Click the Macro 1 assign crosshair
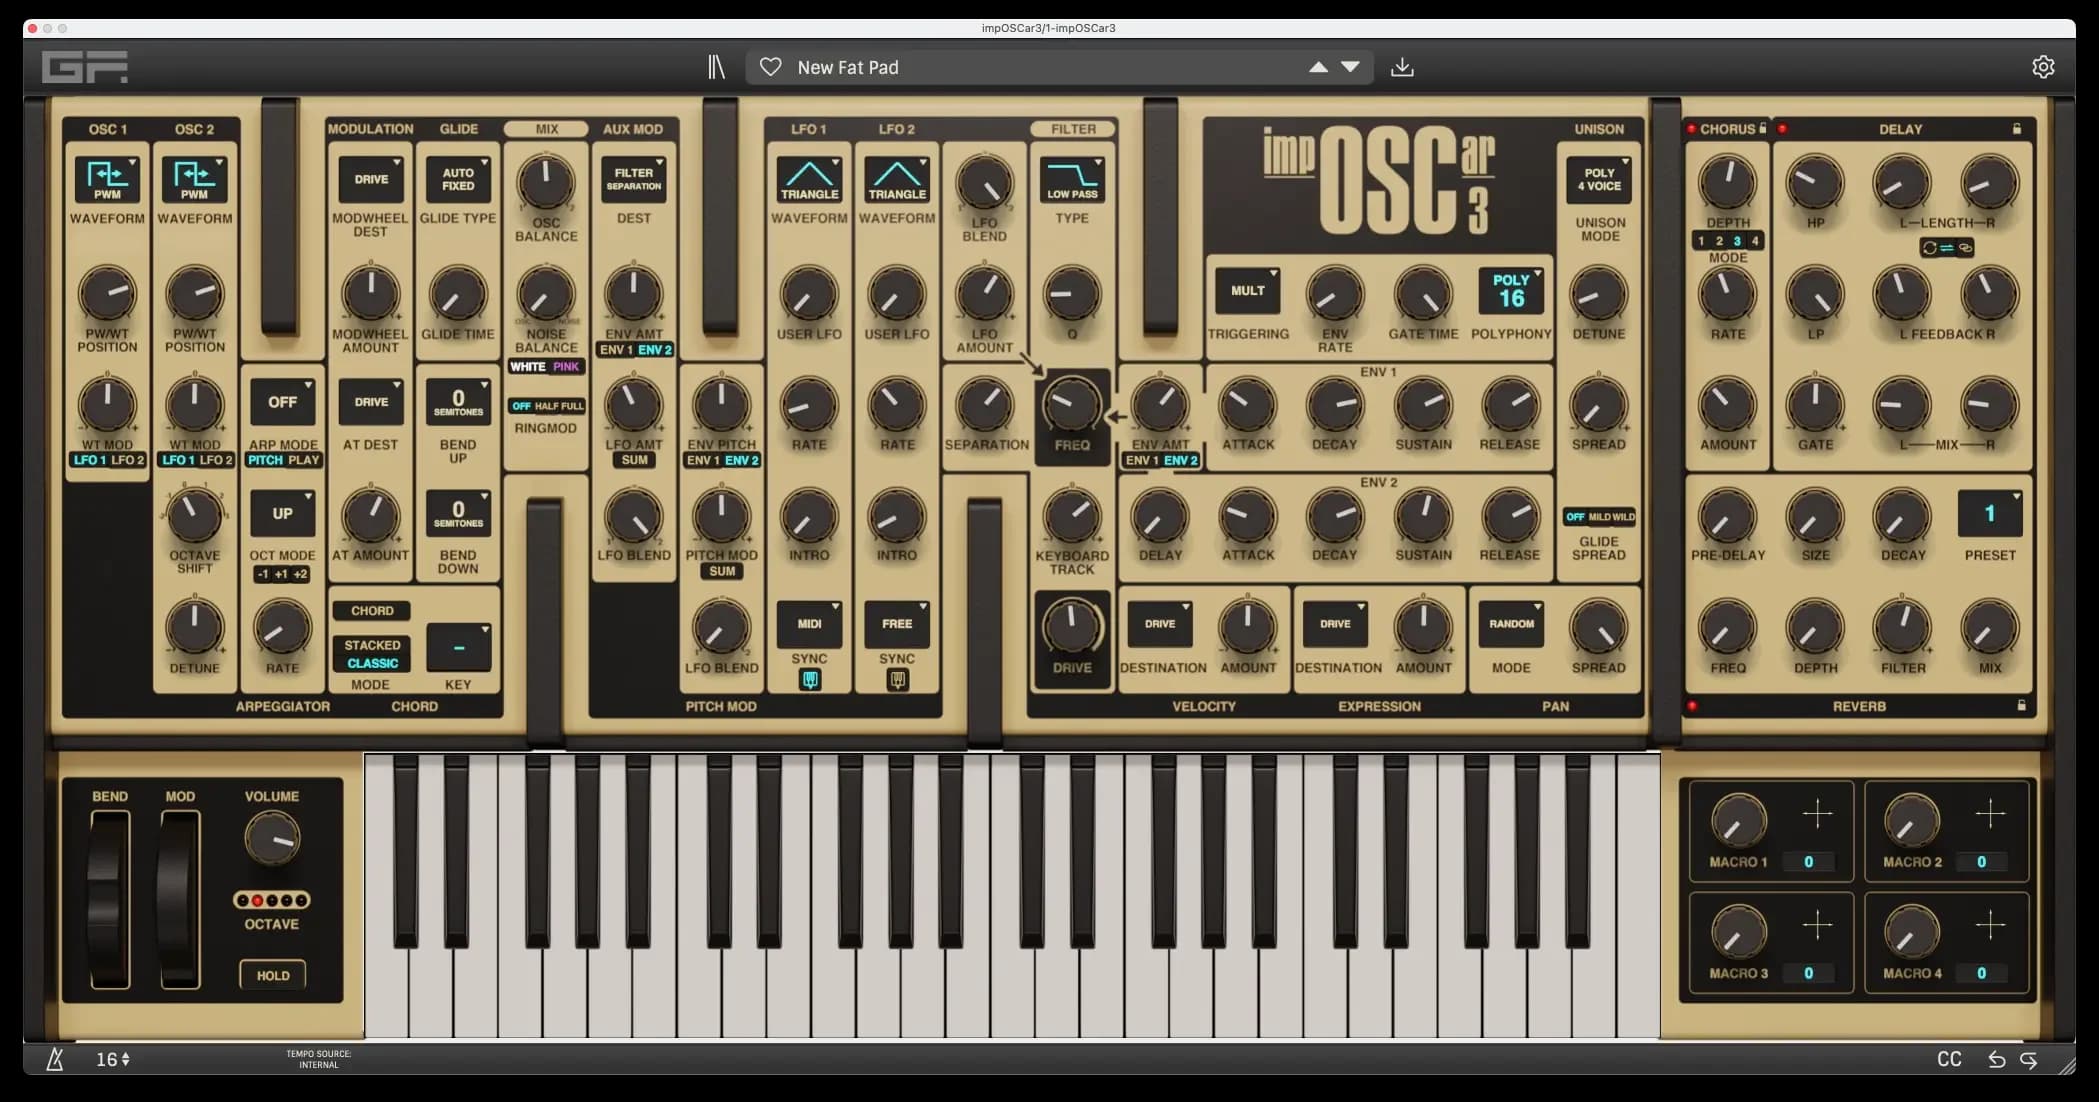 (x=1817, y=815)
